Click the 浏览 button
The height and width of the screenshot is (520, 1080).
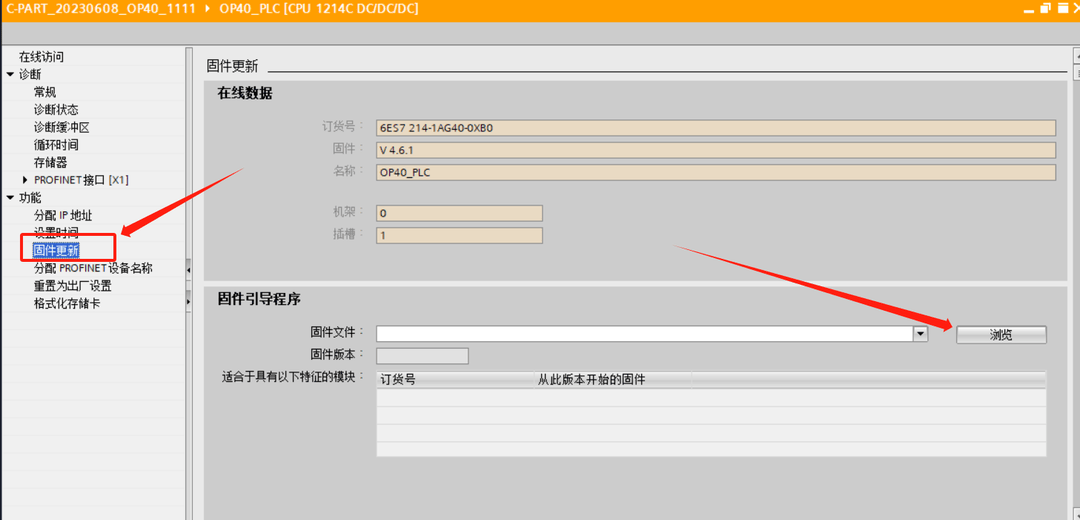point(1001,335)
